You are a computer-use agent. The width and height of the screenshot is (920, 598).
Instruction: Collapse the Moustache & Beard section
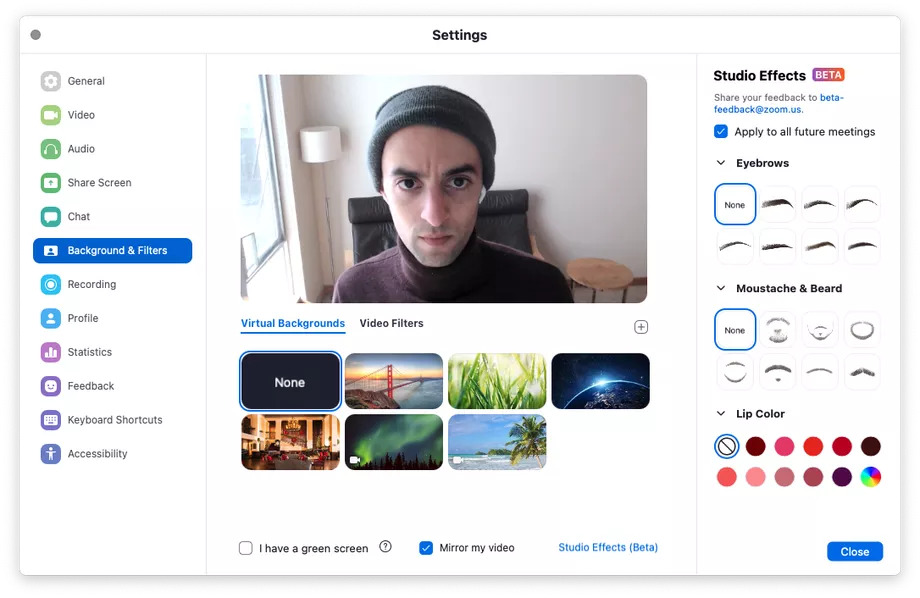(x=721, y=288)
